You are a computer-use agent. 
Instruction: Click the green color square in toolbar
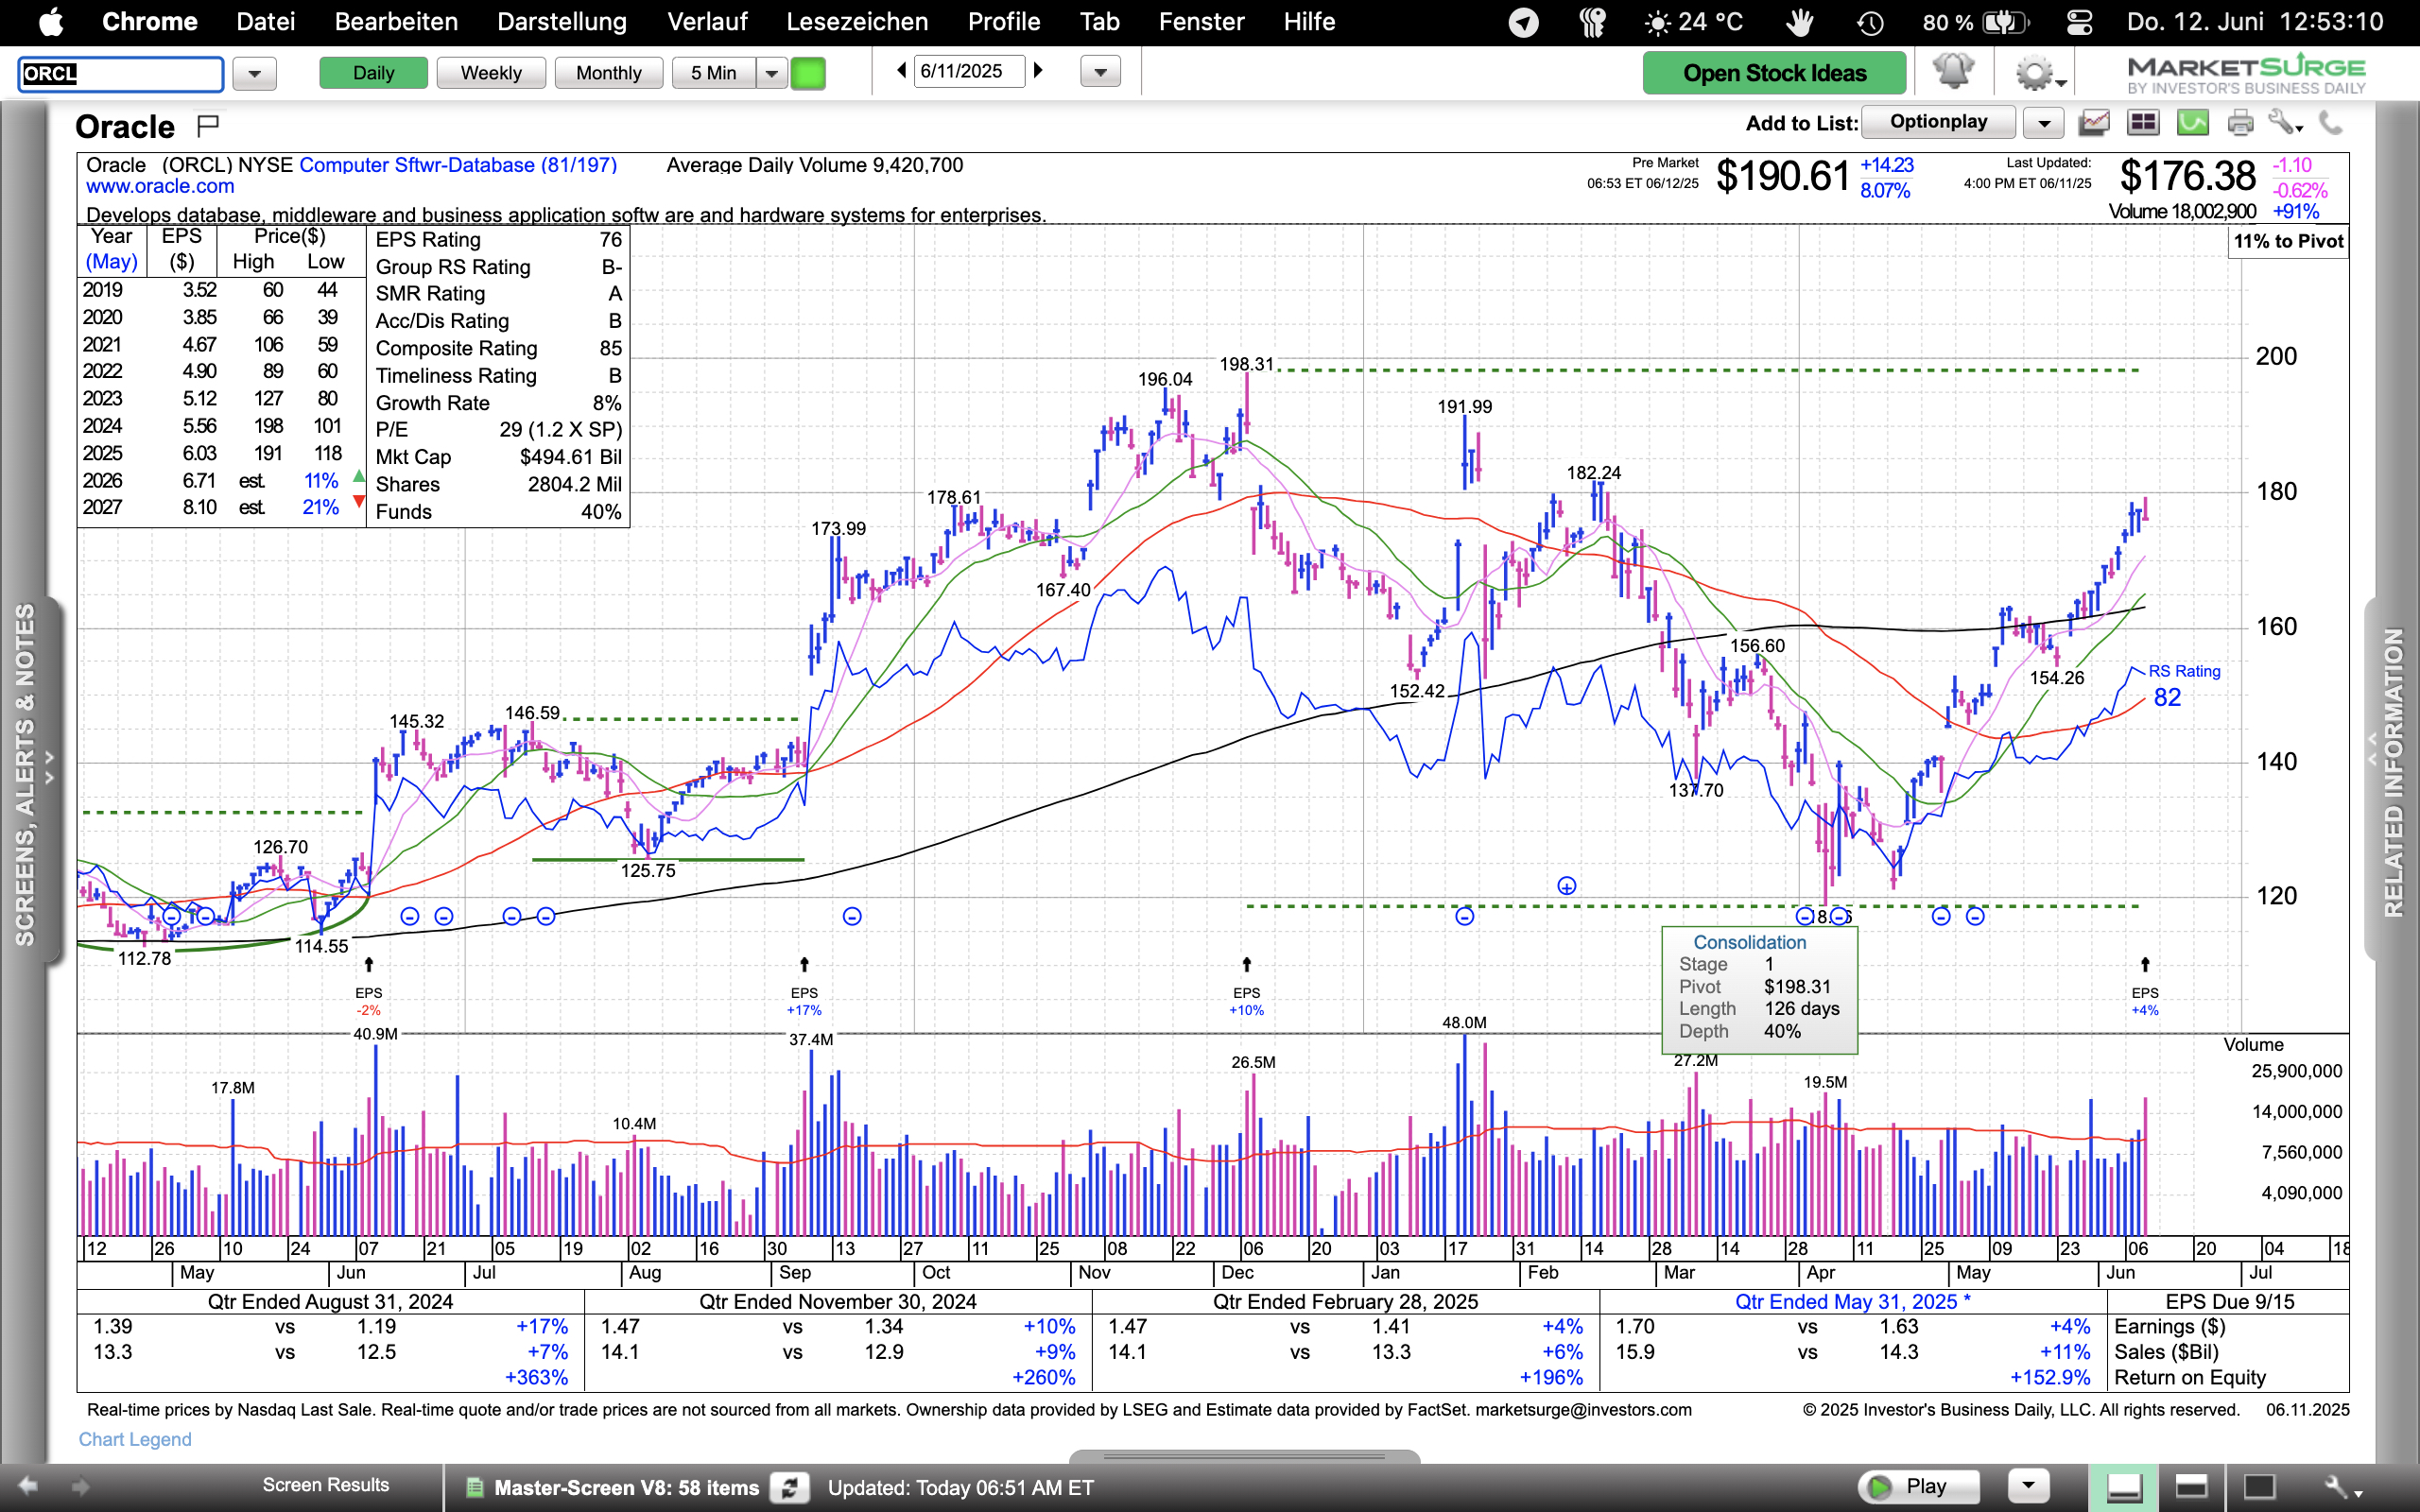[808, 73]
